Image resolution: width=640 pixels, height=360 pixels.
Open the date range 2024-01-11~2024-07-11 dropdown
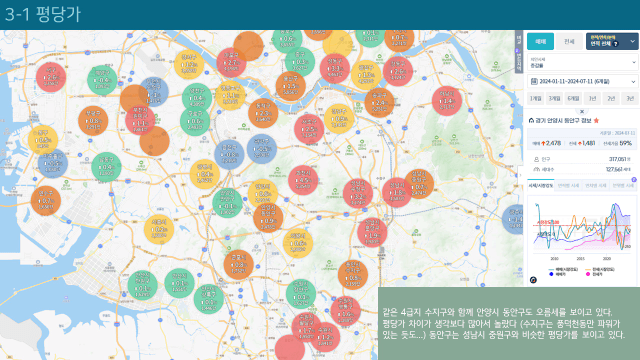tap(582, 82)
